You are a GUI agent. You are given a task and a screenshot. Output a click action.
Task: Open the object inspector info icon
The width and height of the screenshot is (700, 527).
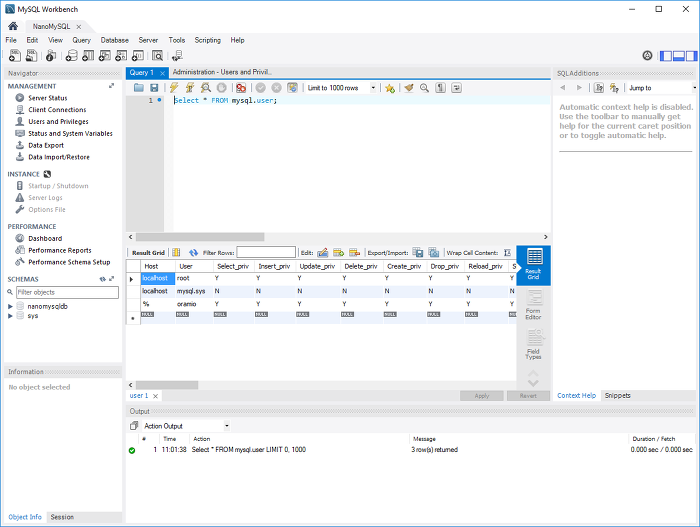[51, 55]
